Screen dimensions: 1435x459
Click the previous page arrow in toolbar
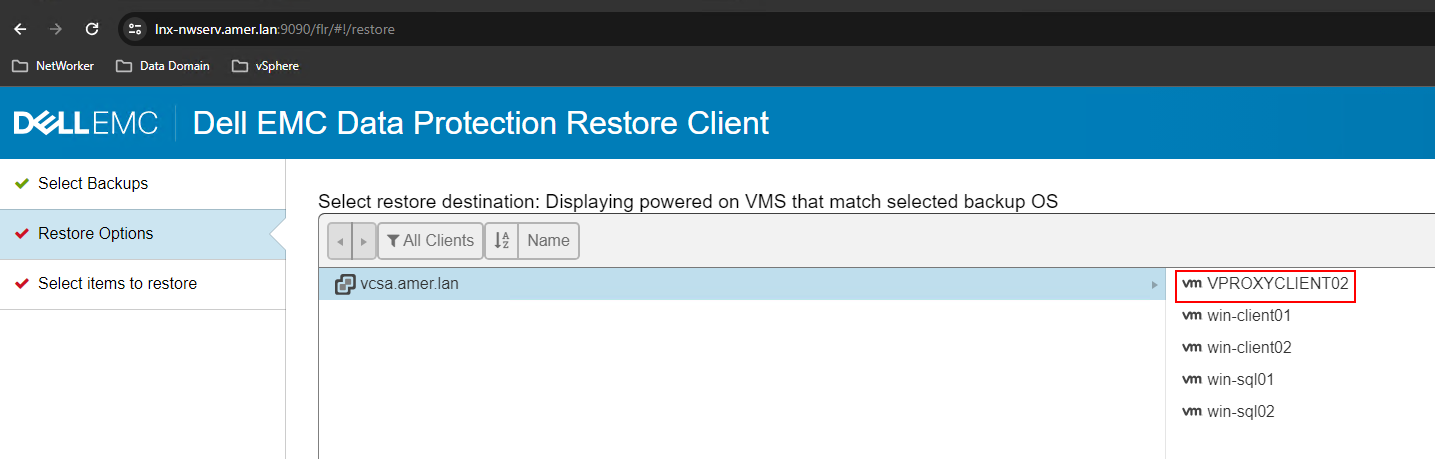coord(340,241)
